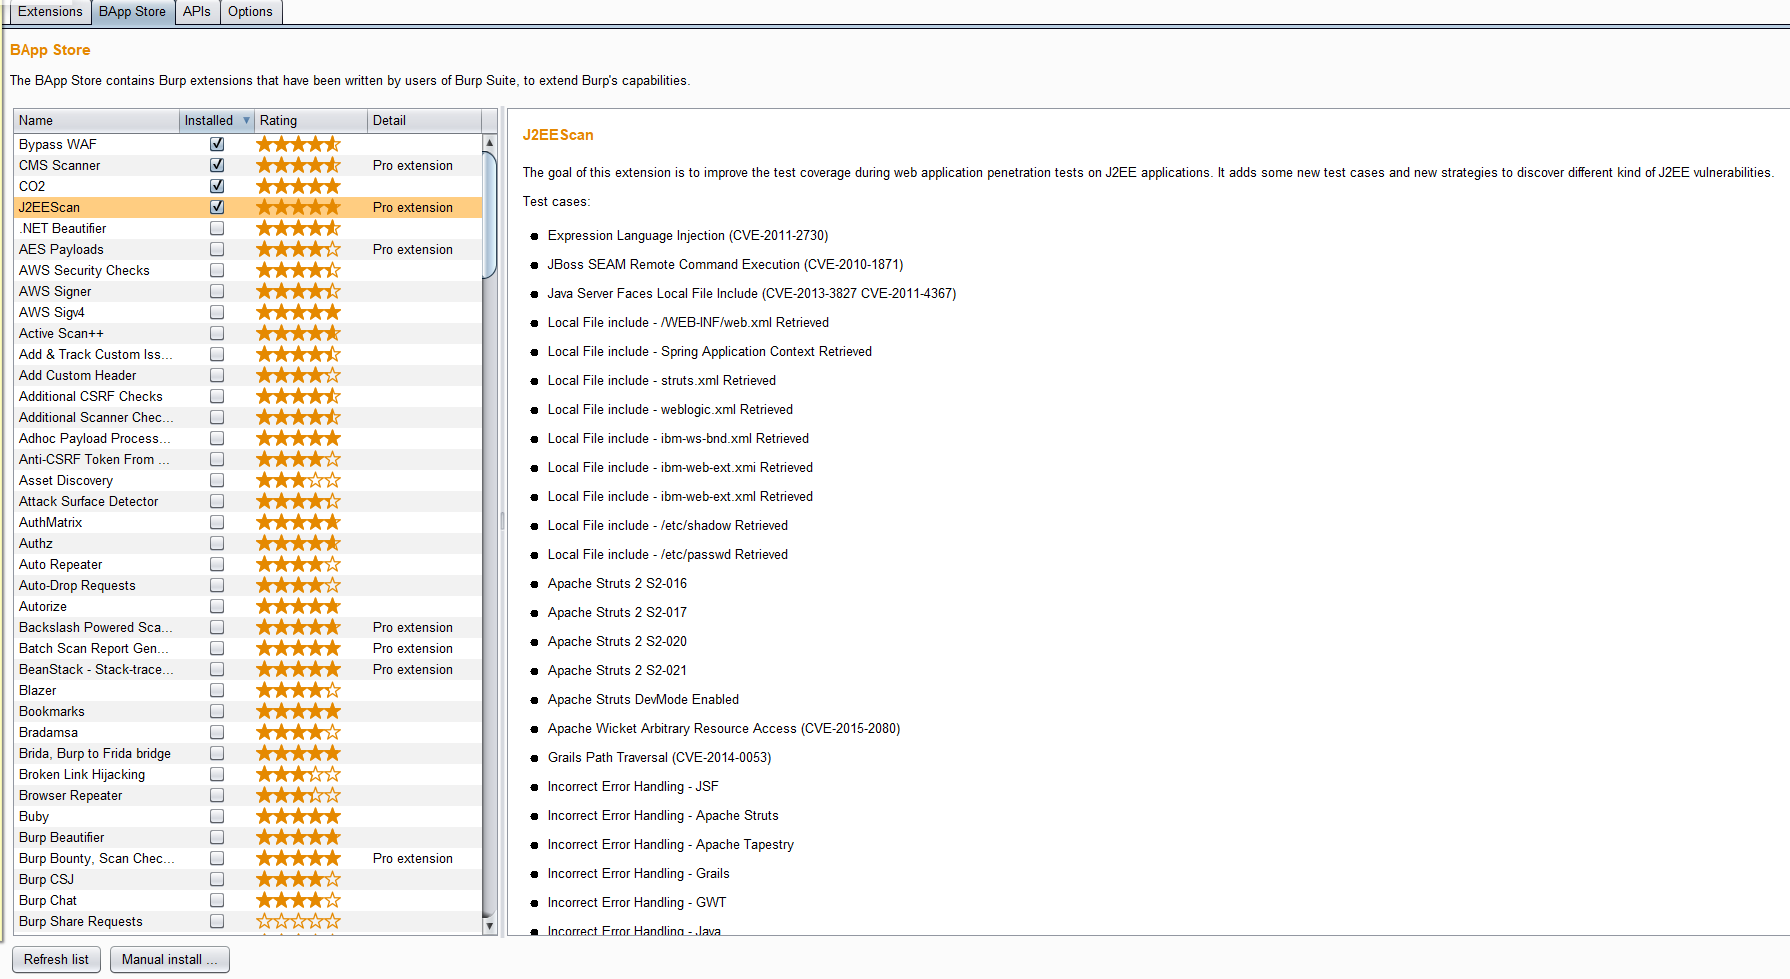Click the star rating of AWS Signer

298,291
